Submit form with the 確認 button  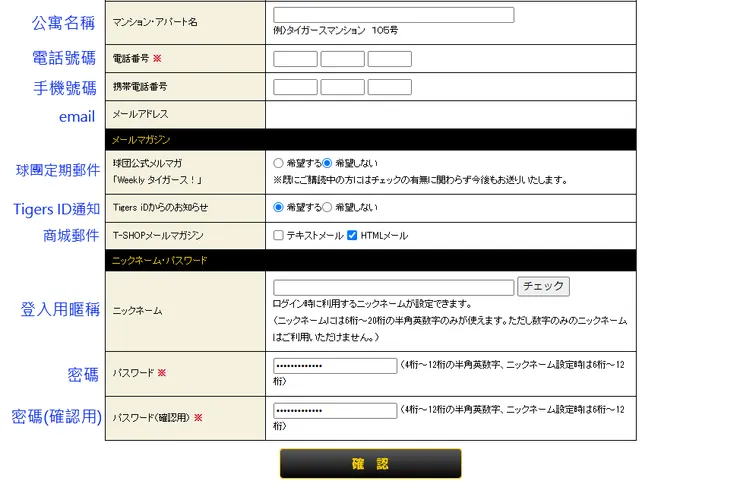[370, 464]
